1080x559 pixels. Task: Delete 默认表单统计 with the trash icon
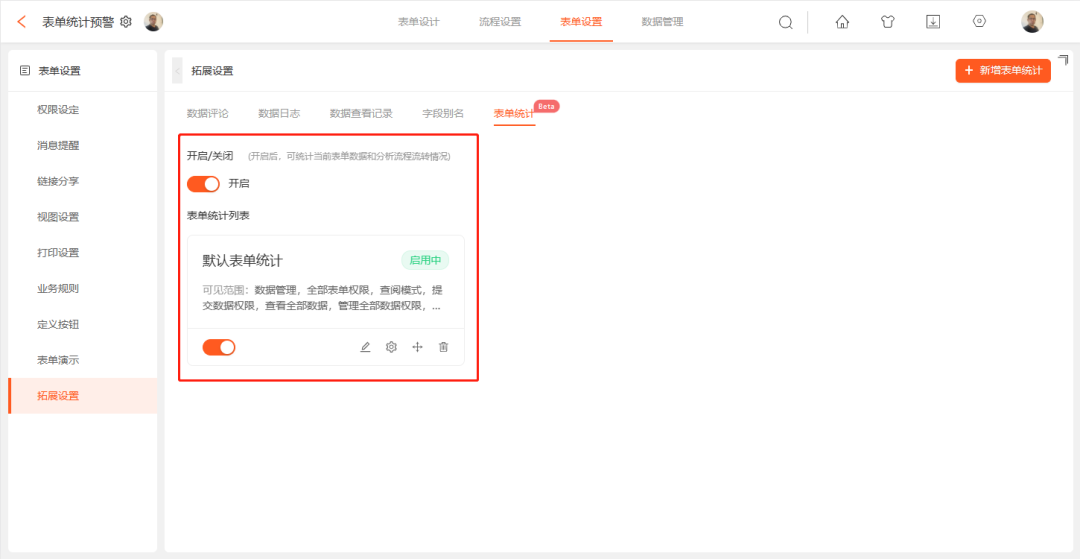(x=444, y=347)
